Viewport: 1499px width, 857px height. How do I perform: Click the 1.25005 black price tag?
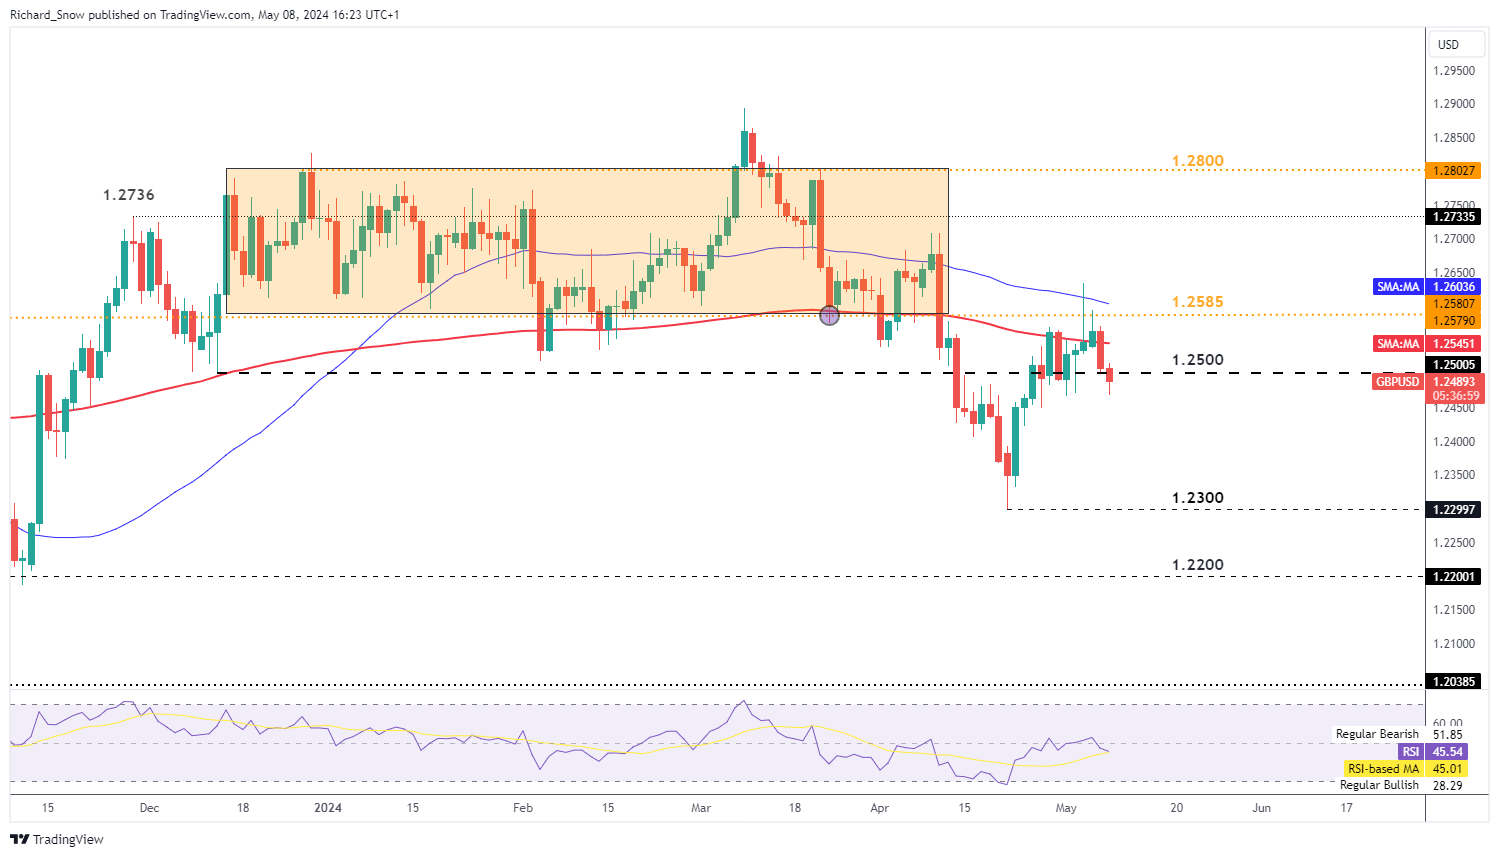pos(1454,366)
